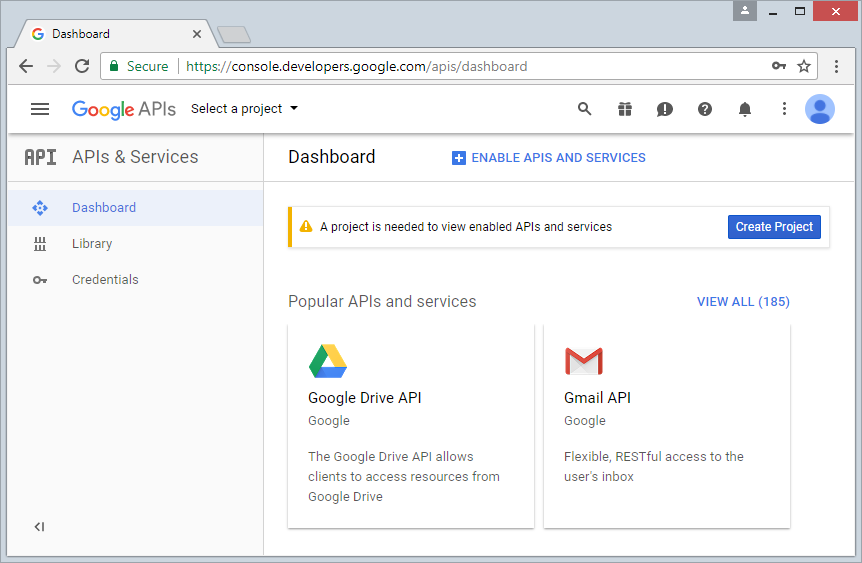Click Enable APIs and Services

coord(549,158)
